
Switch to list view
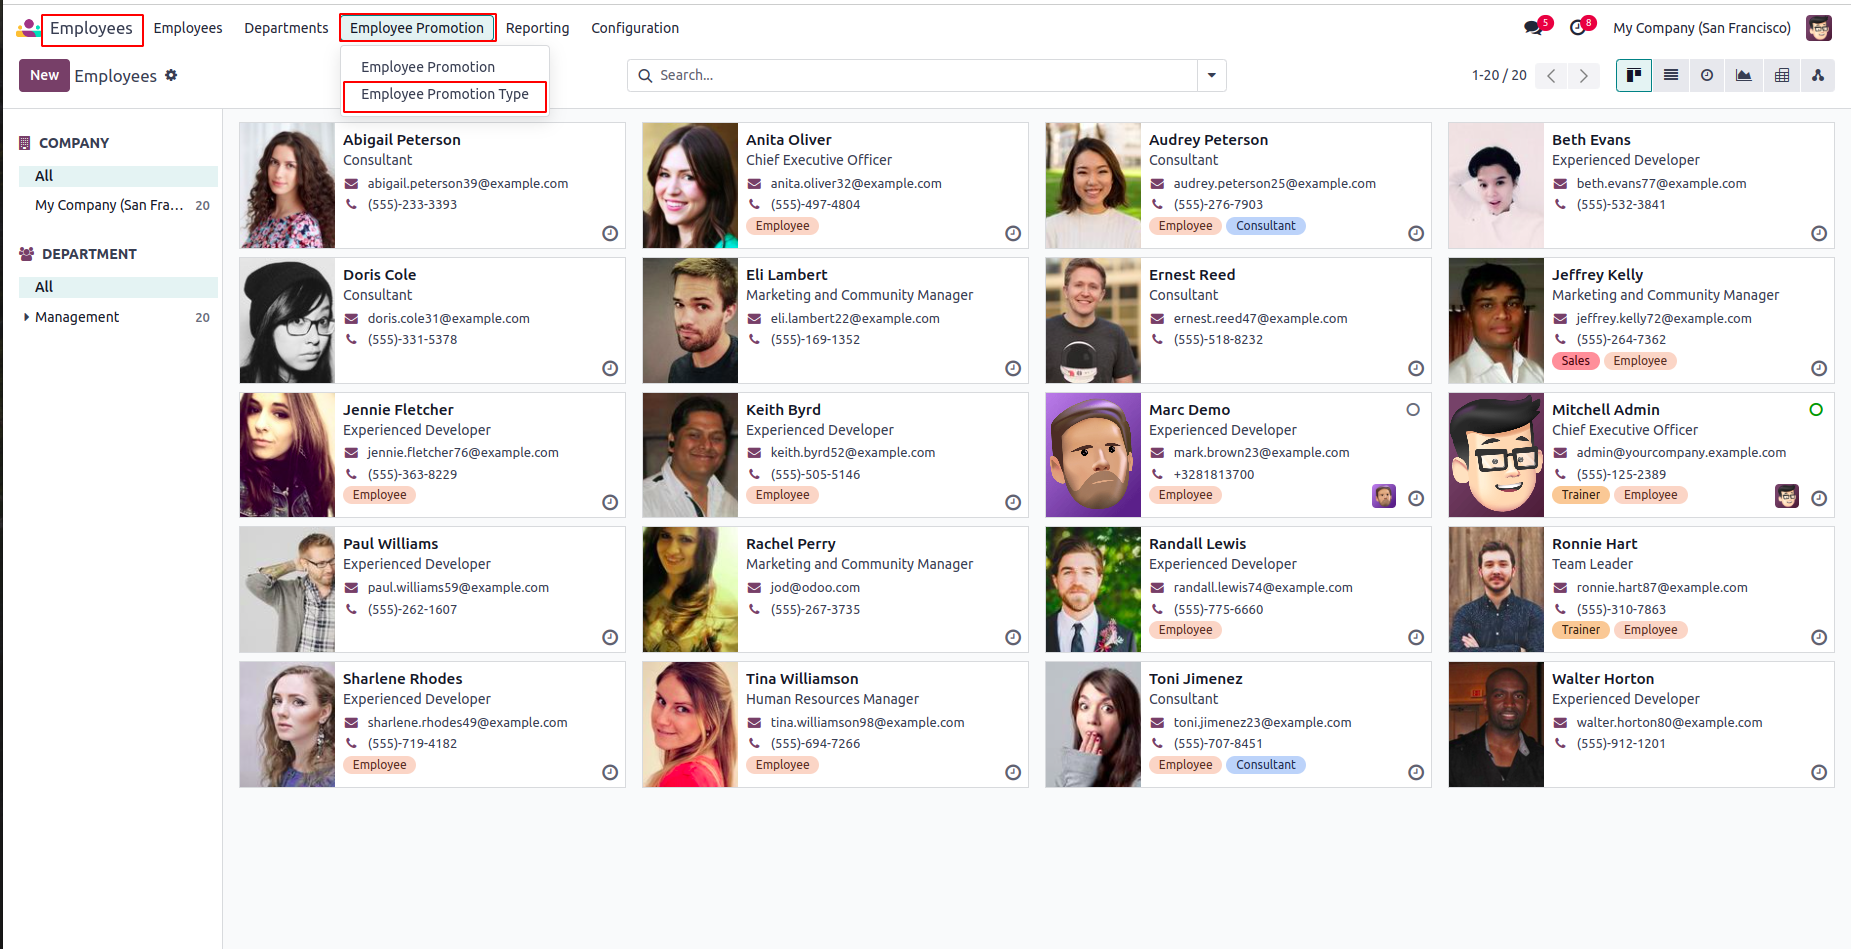[x=1670, y=75]
